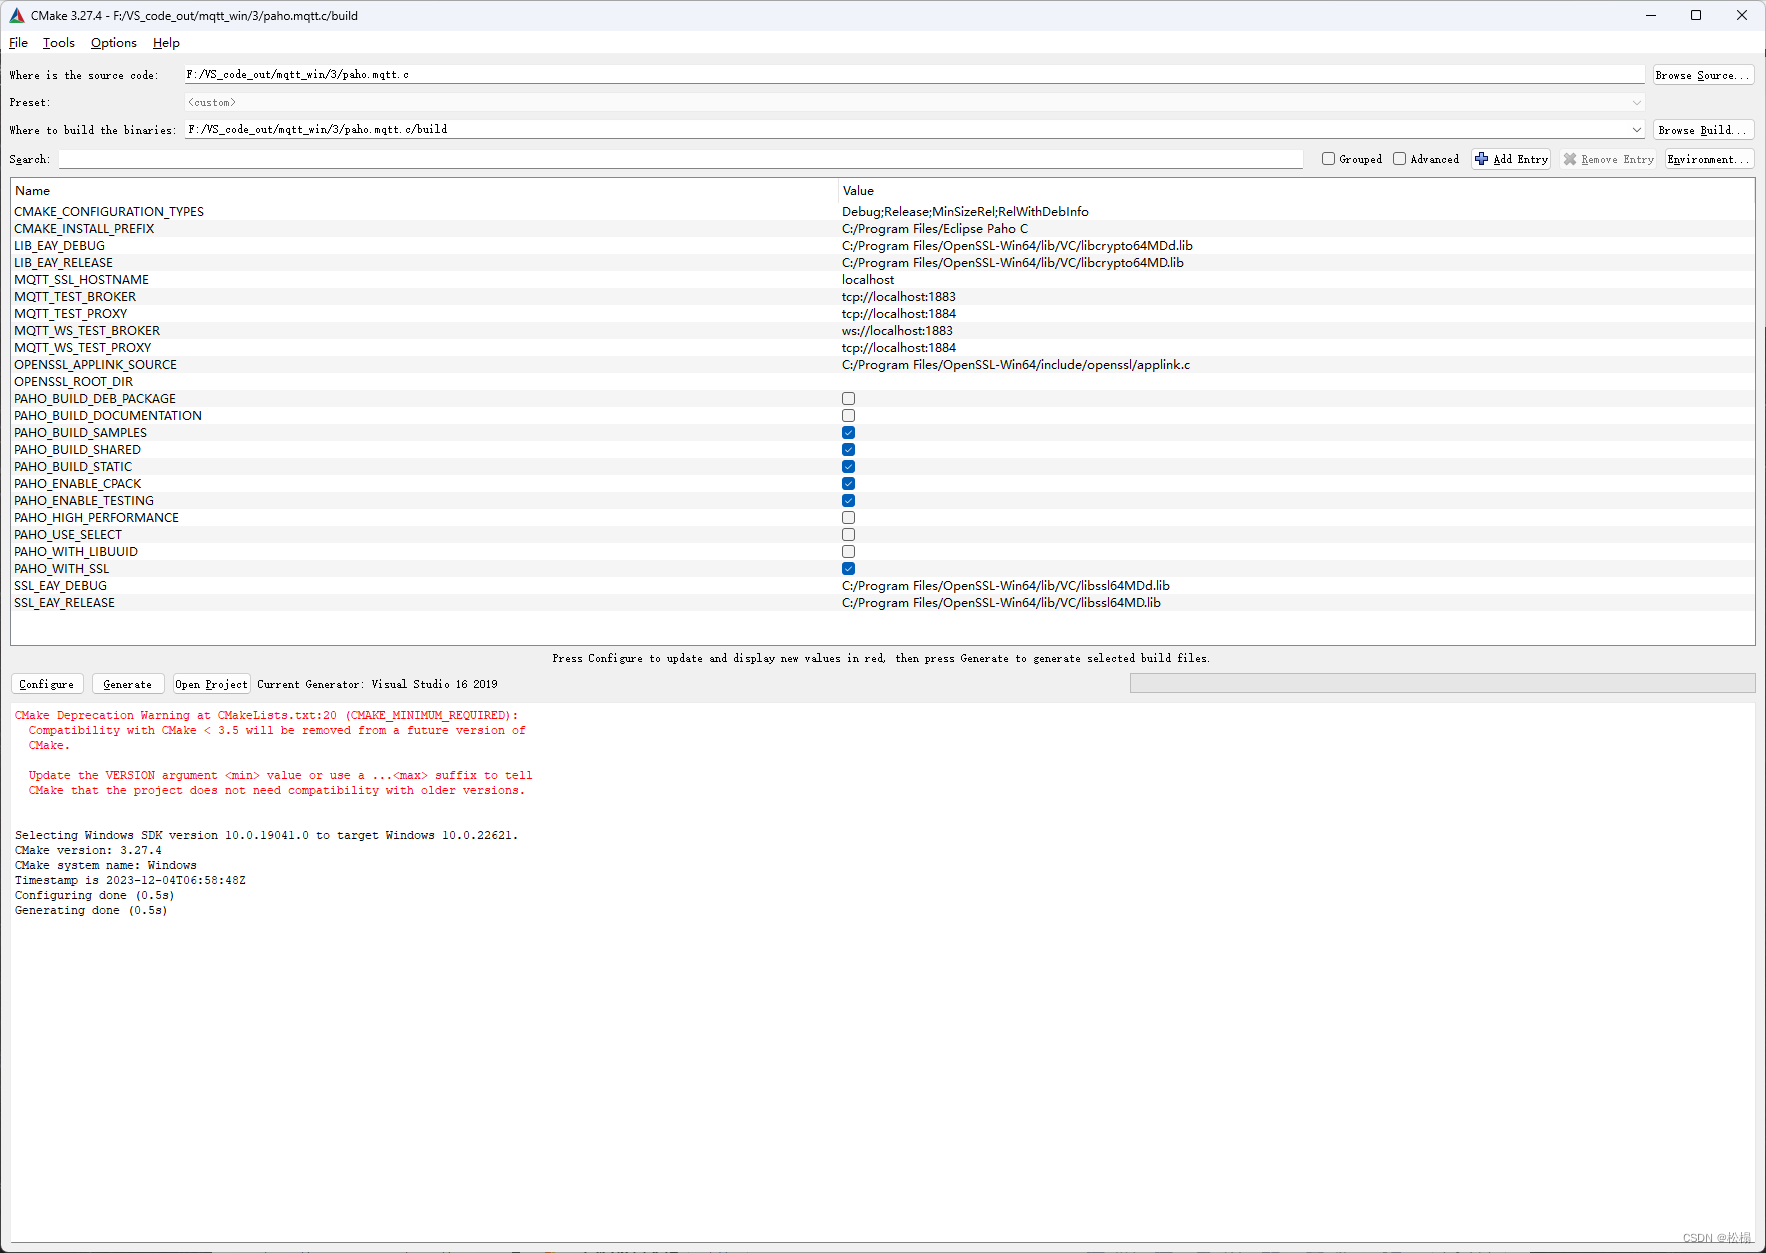Enable the Advanced checkbox
Image resolution: width=1766 pixels, height=1253 pixels.
[1399, 158]
